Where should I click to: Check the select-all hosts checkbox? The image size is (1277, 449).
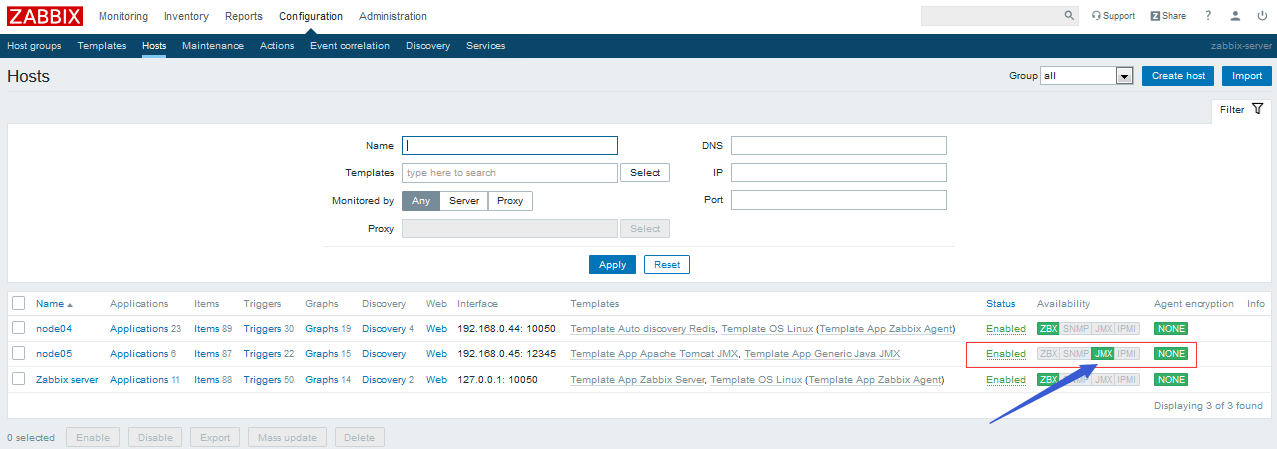19,303
